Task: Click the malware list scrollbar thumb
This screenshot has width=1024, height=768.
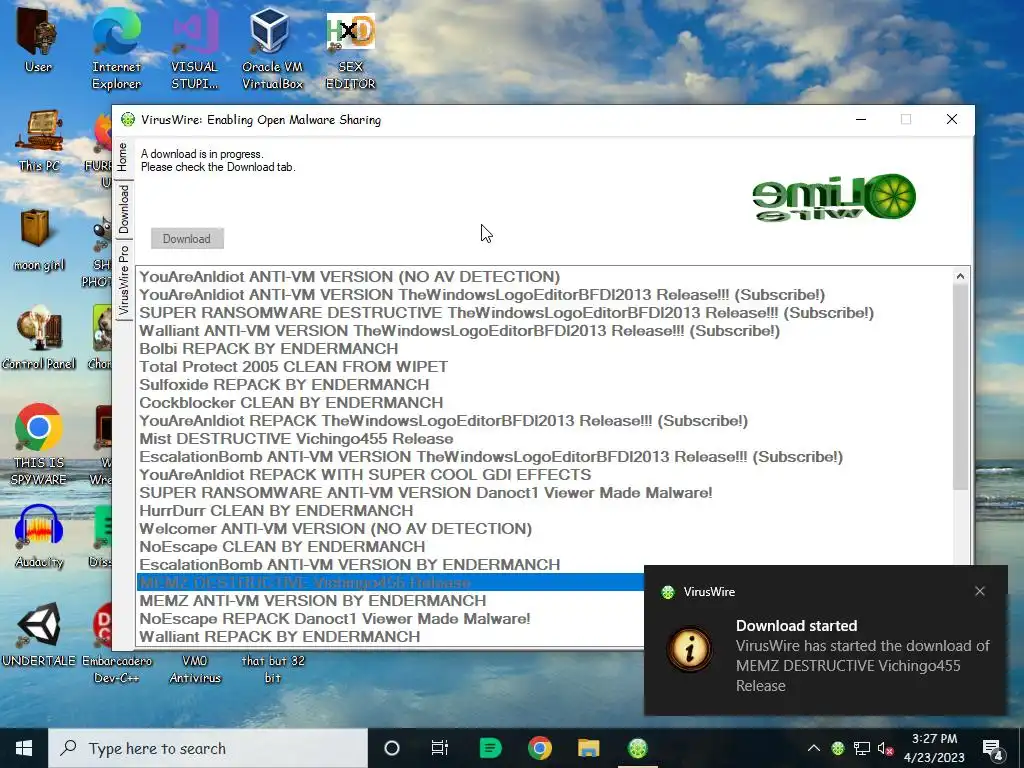Action: pyautogui.click(x=960, y=387)
